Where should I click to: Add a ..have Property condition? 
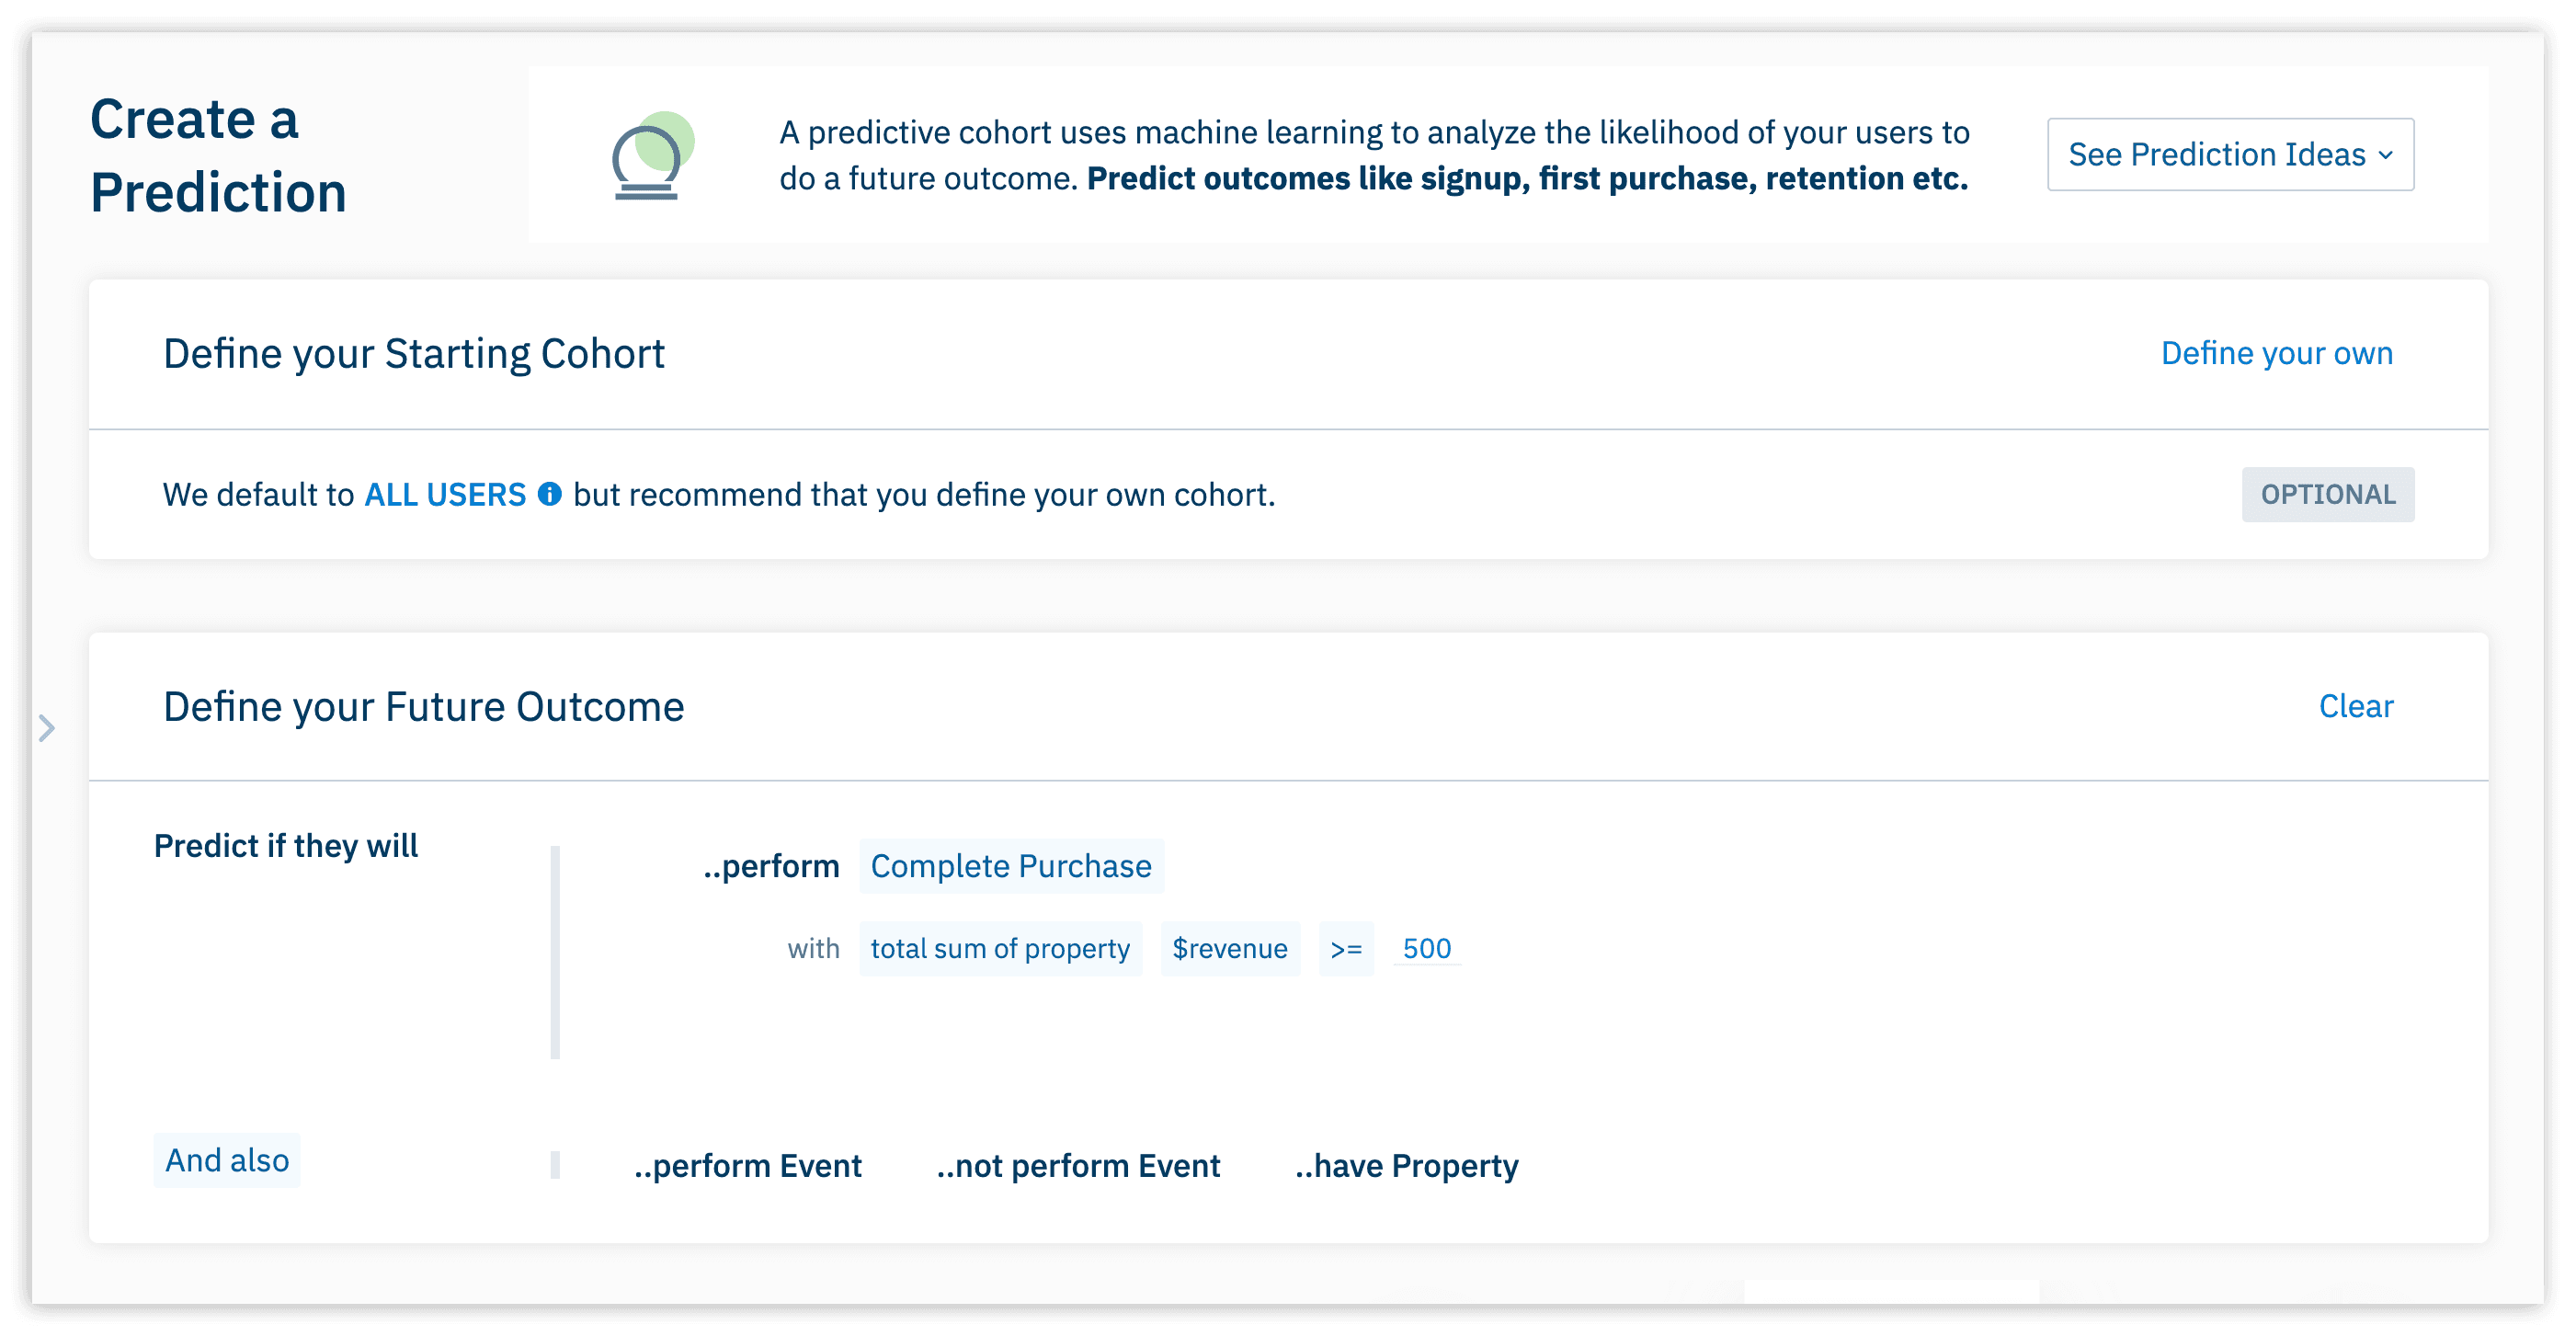coord(1406,1166)
